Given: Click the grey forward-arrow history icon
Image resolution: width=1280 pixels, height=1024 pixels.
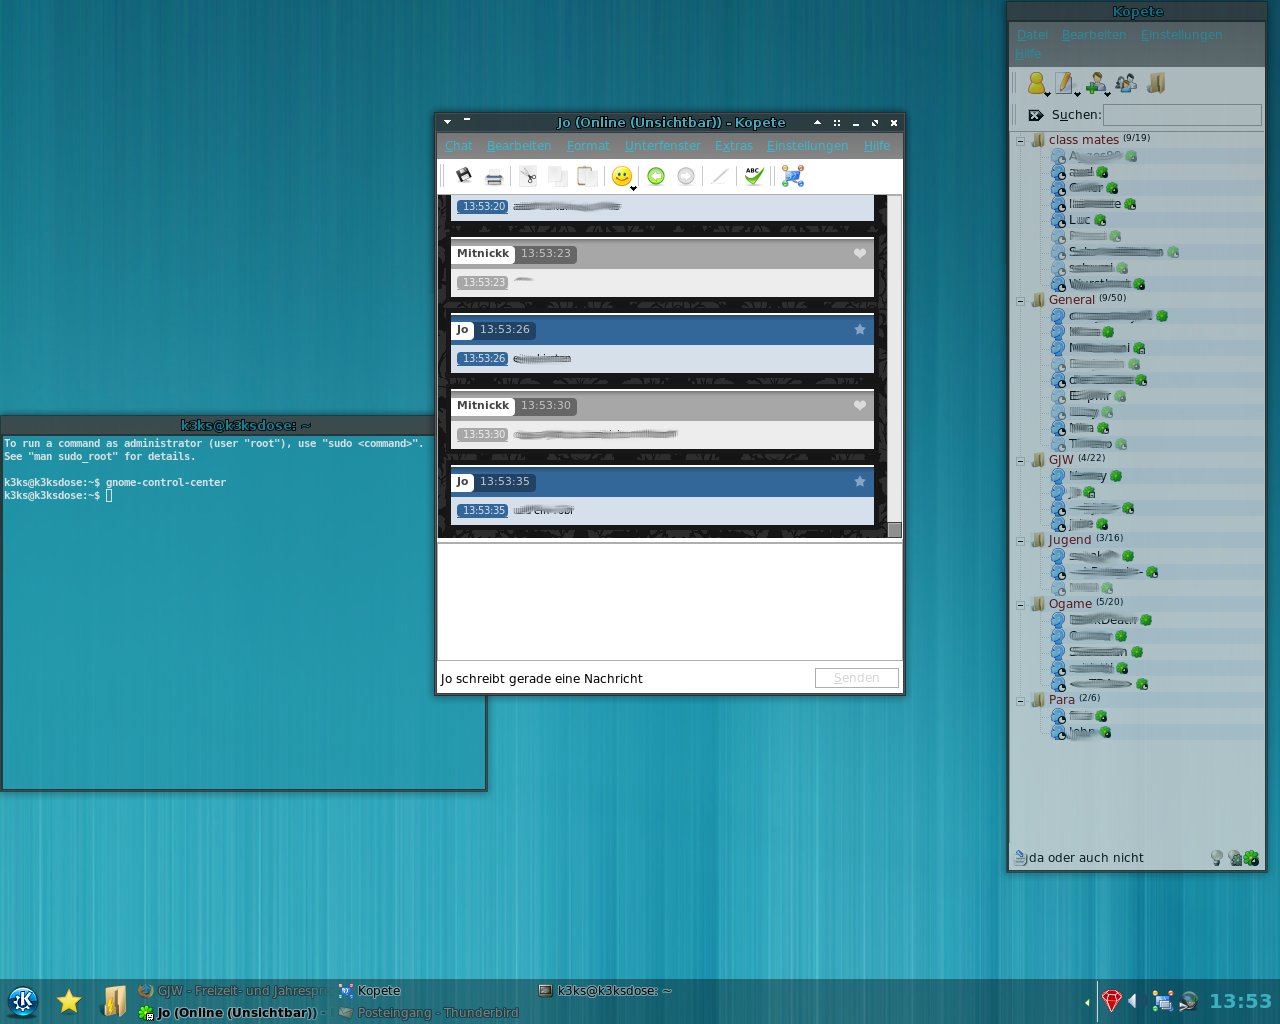Looking at the screenshot, I should click(x=686, y=176).
